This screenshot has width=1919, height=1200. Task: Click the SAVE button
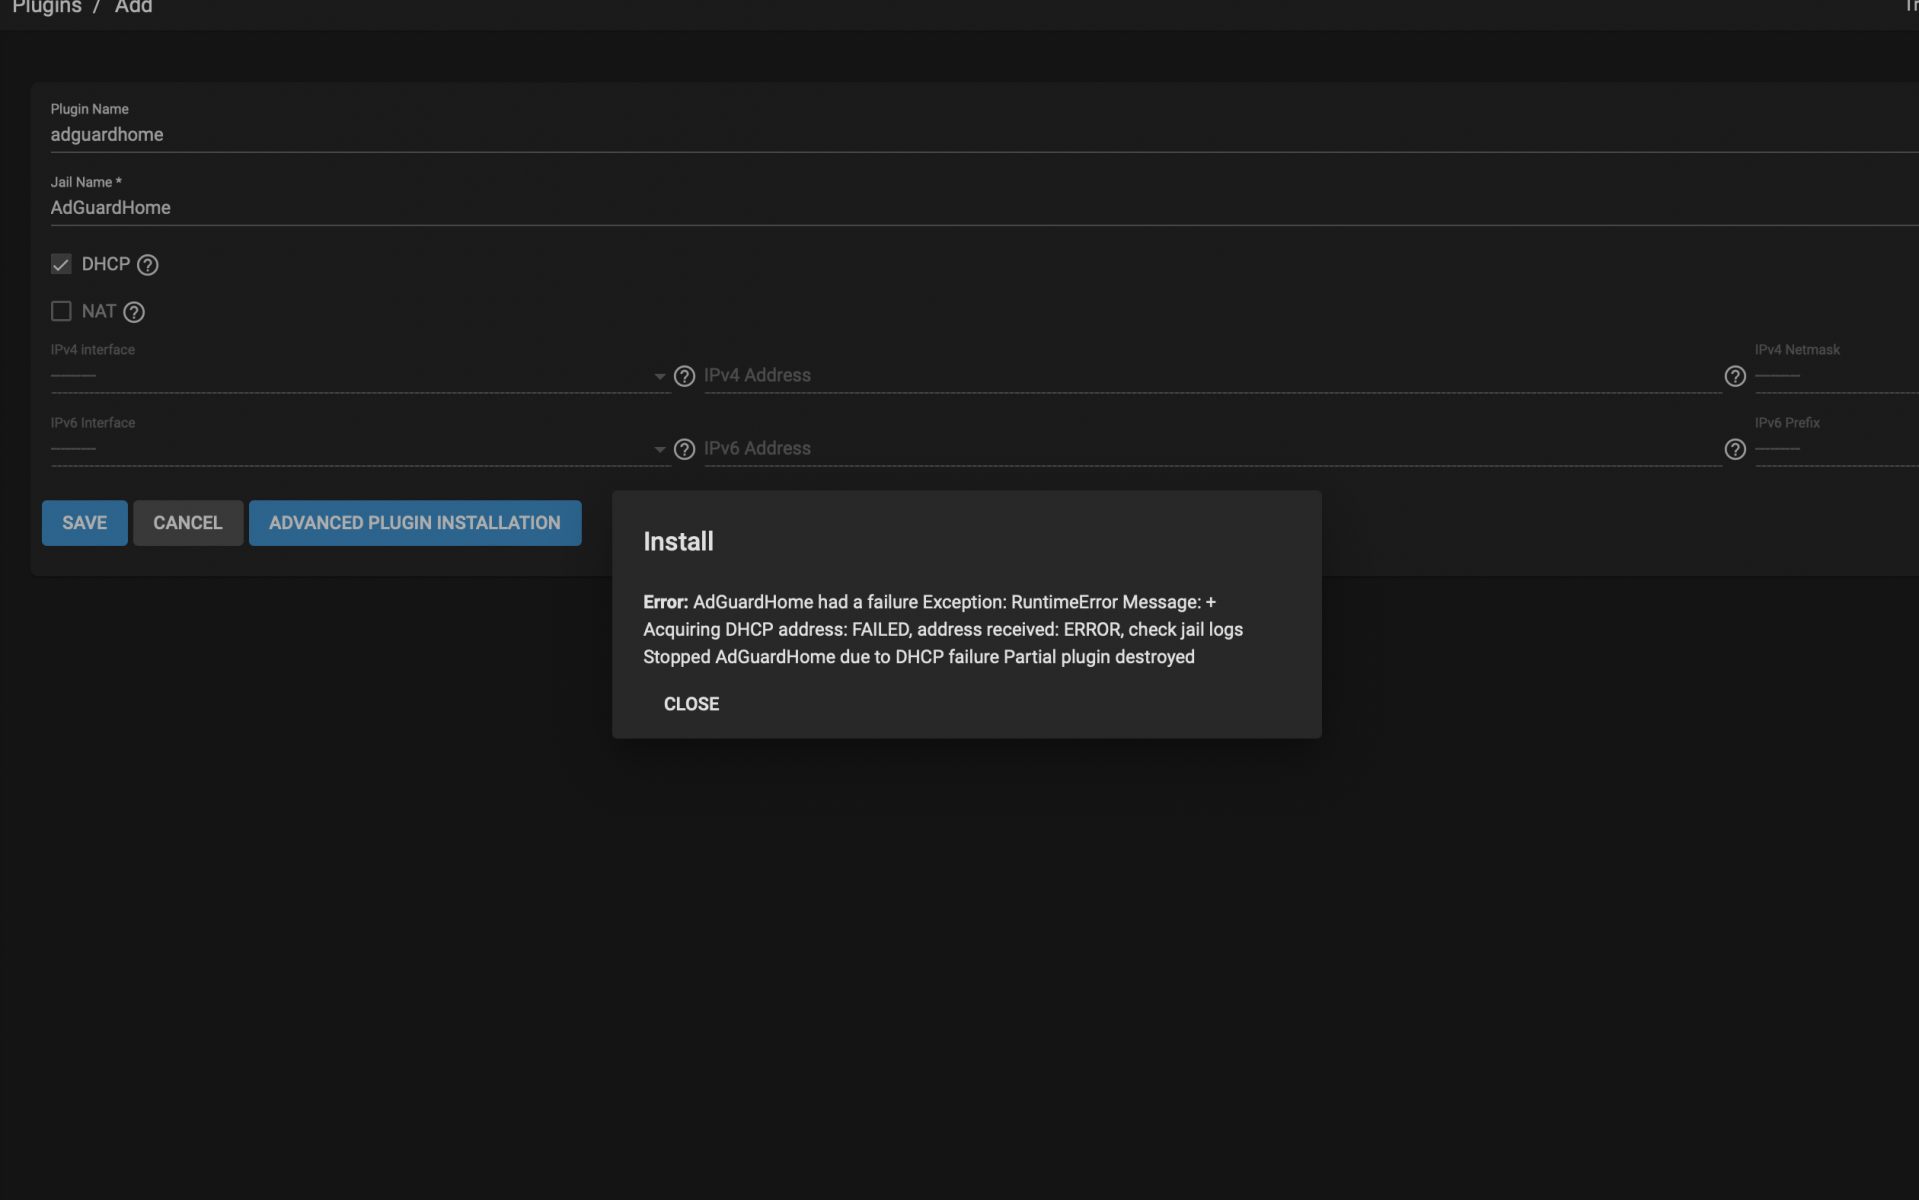pyautogui.click(x=85, y=523)
